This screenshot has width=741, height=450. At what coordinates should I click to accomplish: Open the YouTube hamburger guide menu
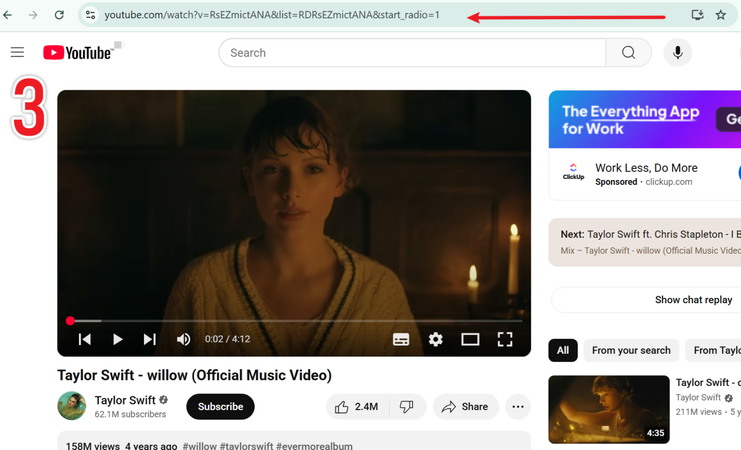(17, 52)
